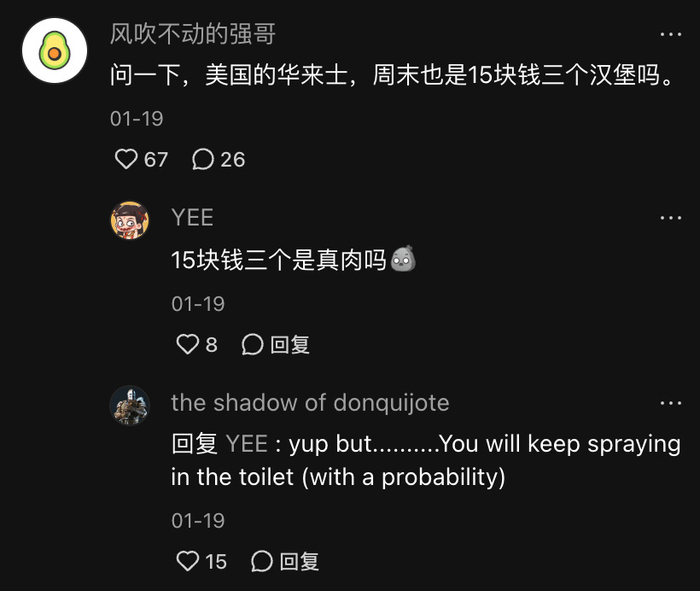The width and height of the screenshot is (700, 591).
Task: Click the YEE mention in donquijote's reply
Action: tap(246, 444)
